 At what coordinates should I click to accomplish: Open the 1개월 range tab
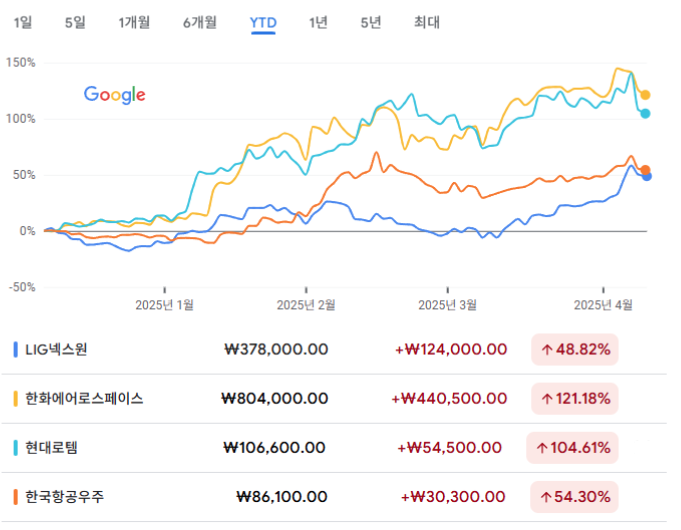(134, 22)
